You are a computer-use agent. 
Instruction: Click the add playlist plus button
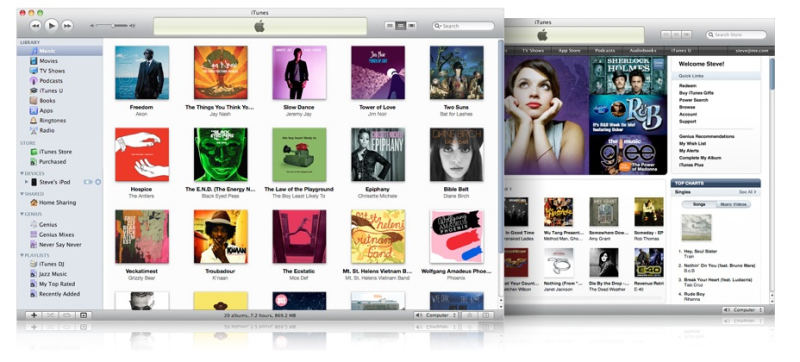(x=34, y=315)
